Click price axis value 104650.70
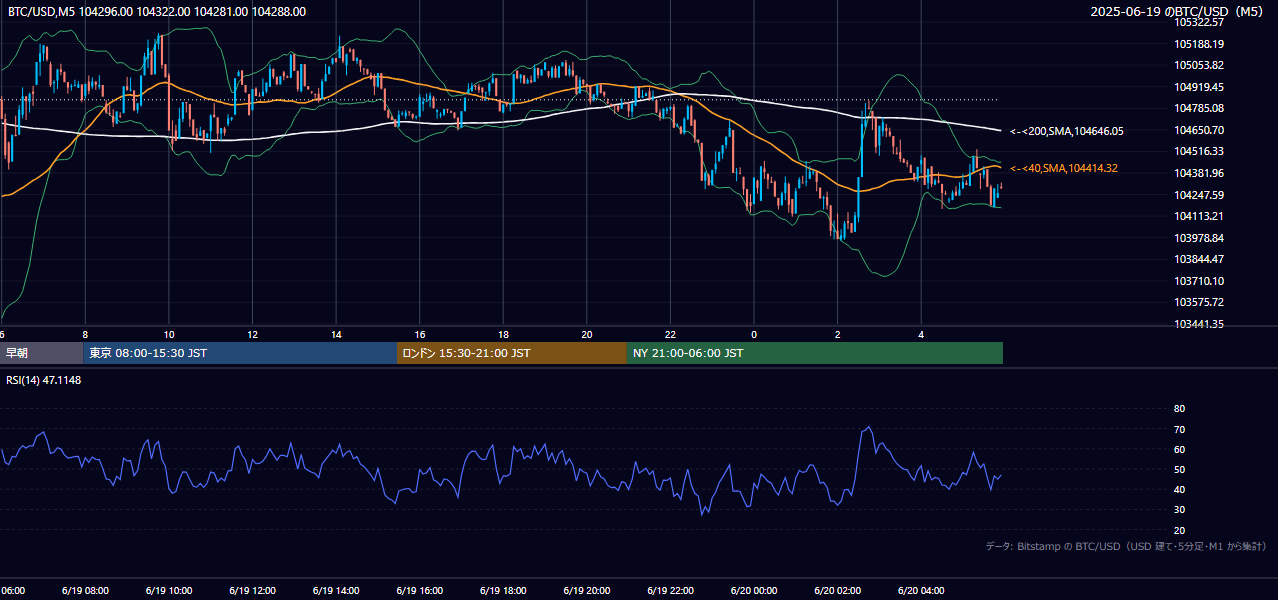This screenshot has width=1278, height=600. [1199, 130]
